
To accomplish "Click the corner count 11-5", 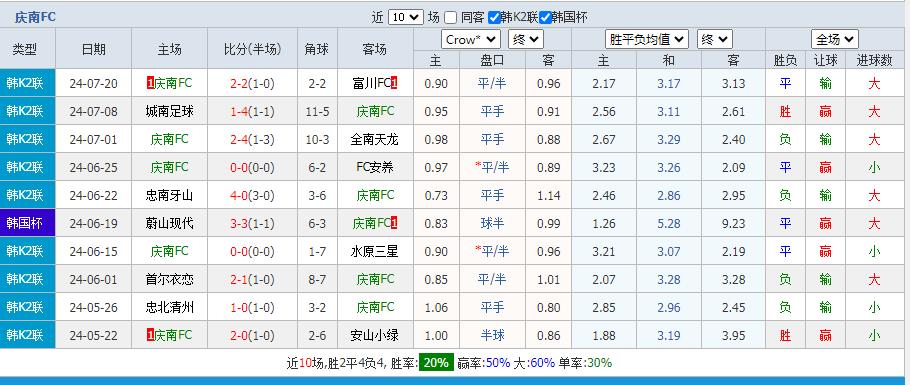I will 317,111.
